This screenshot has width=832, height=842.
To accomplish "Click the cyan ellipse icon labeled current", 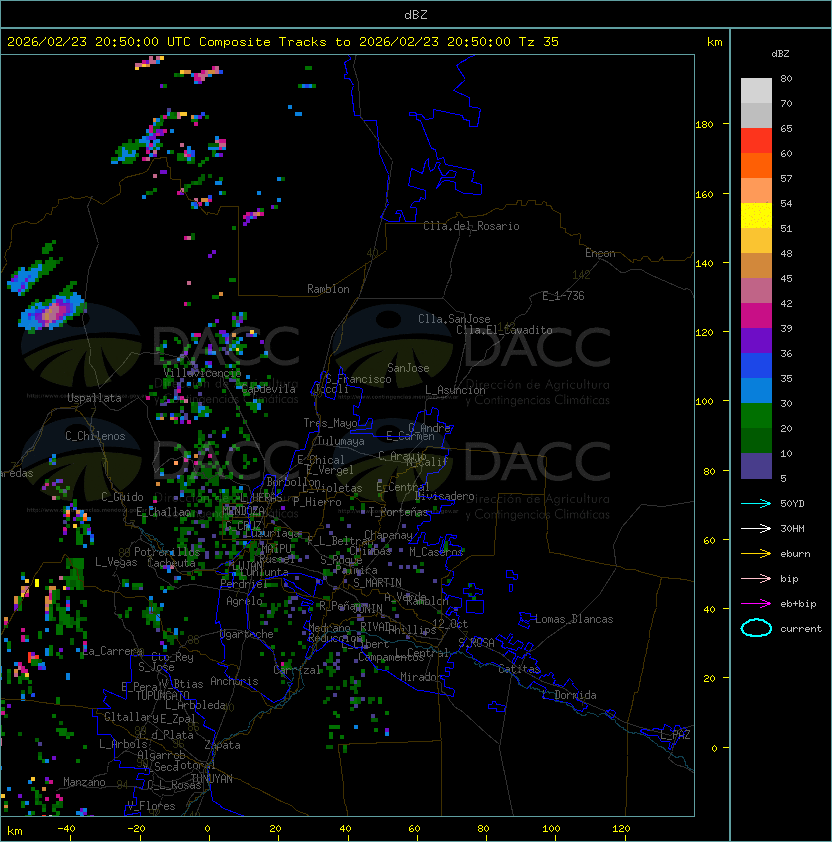I will click(756, 628).
